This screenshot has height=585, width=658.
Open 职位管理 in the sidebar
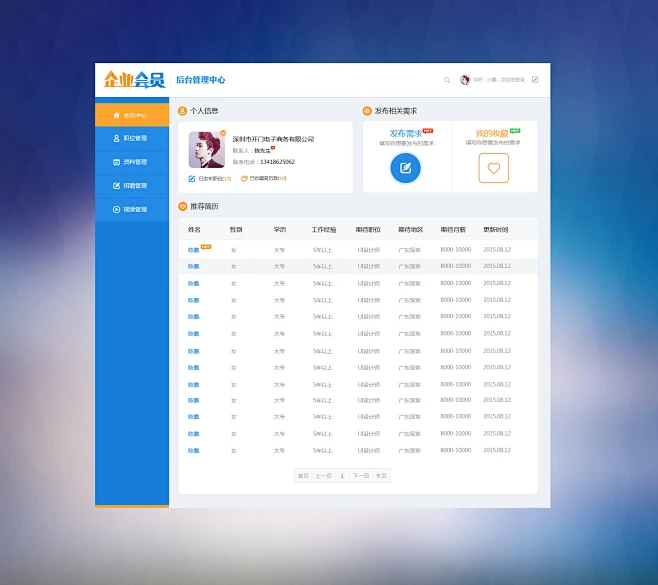point(132,138)
